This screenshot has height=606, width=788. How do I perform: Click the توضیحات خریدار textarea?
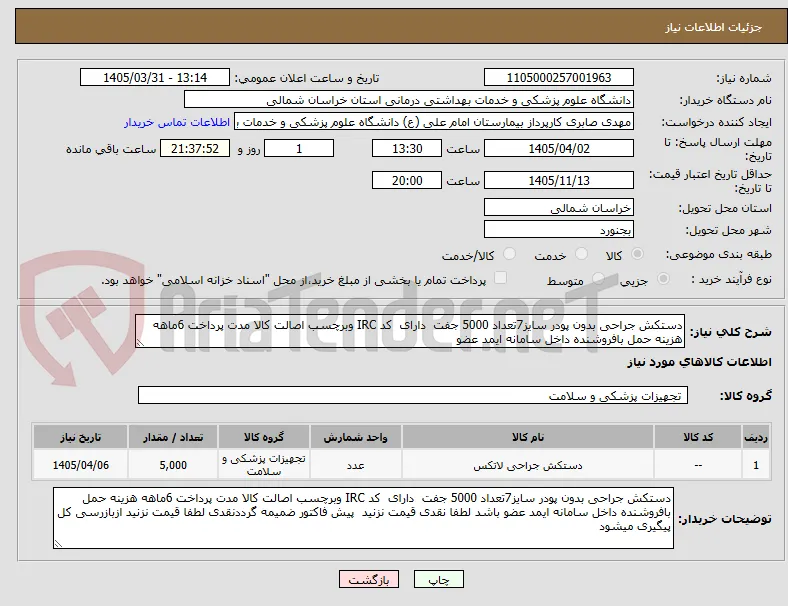(363, 518)
